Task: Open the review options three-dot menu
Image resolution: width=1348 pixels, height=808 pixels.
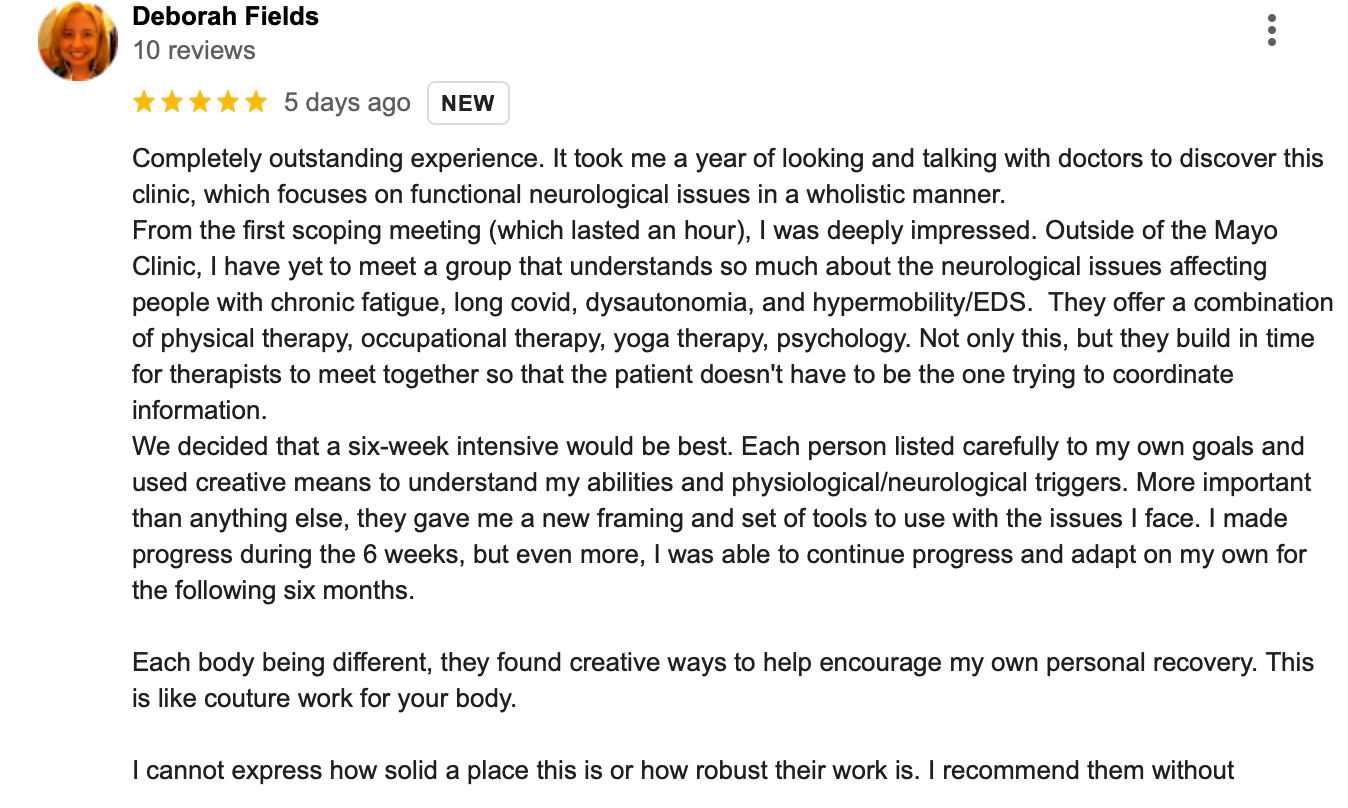Action: [1271, 30]
